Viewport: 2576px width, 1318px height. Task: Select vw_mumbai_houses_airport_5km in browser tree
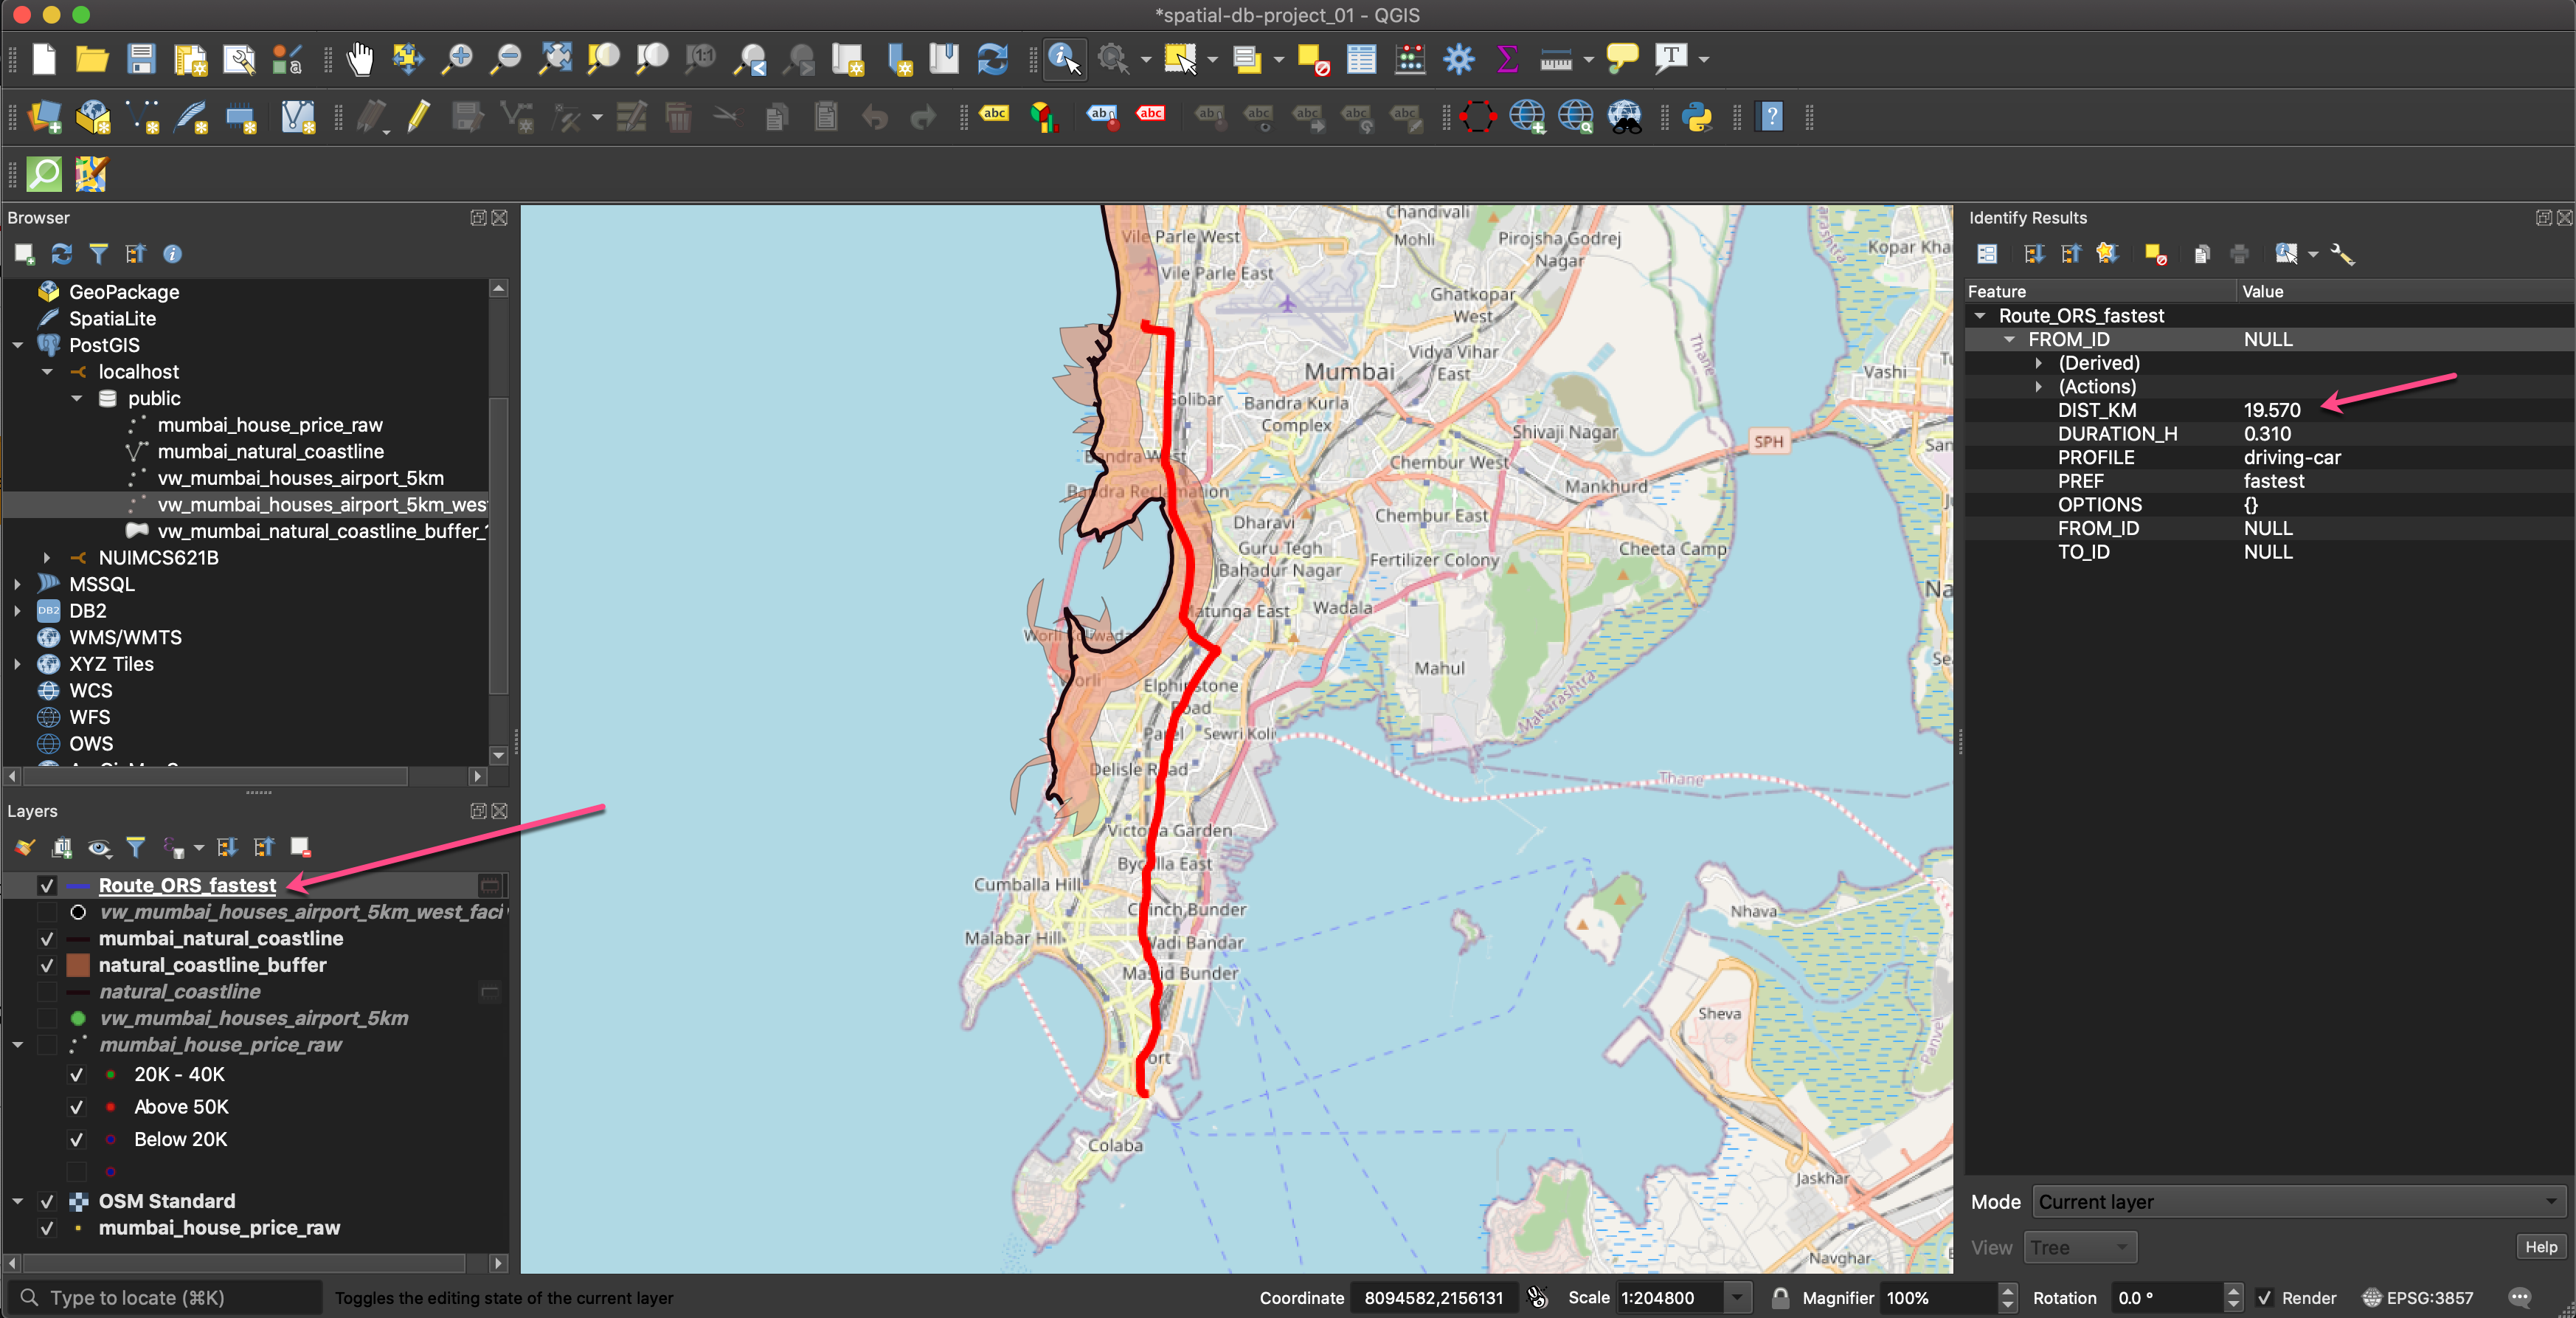[300, 478]
